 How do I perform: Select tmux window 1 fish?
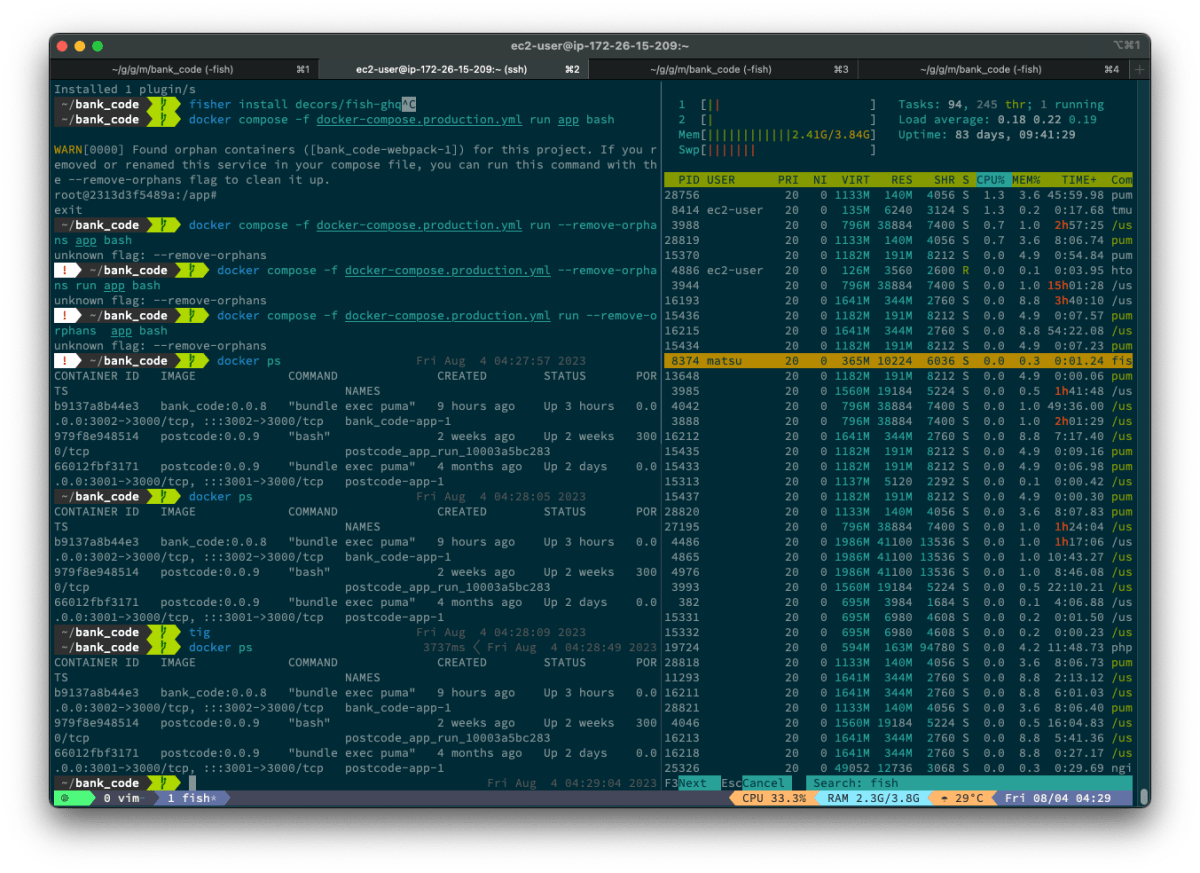[x=189, y=798]
